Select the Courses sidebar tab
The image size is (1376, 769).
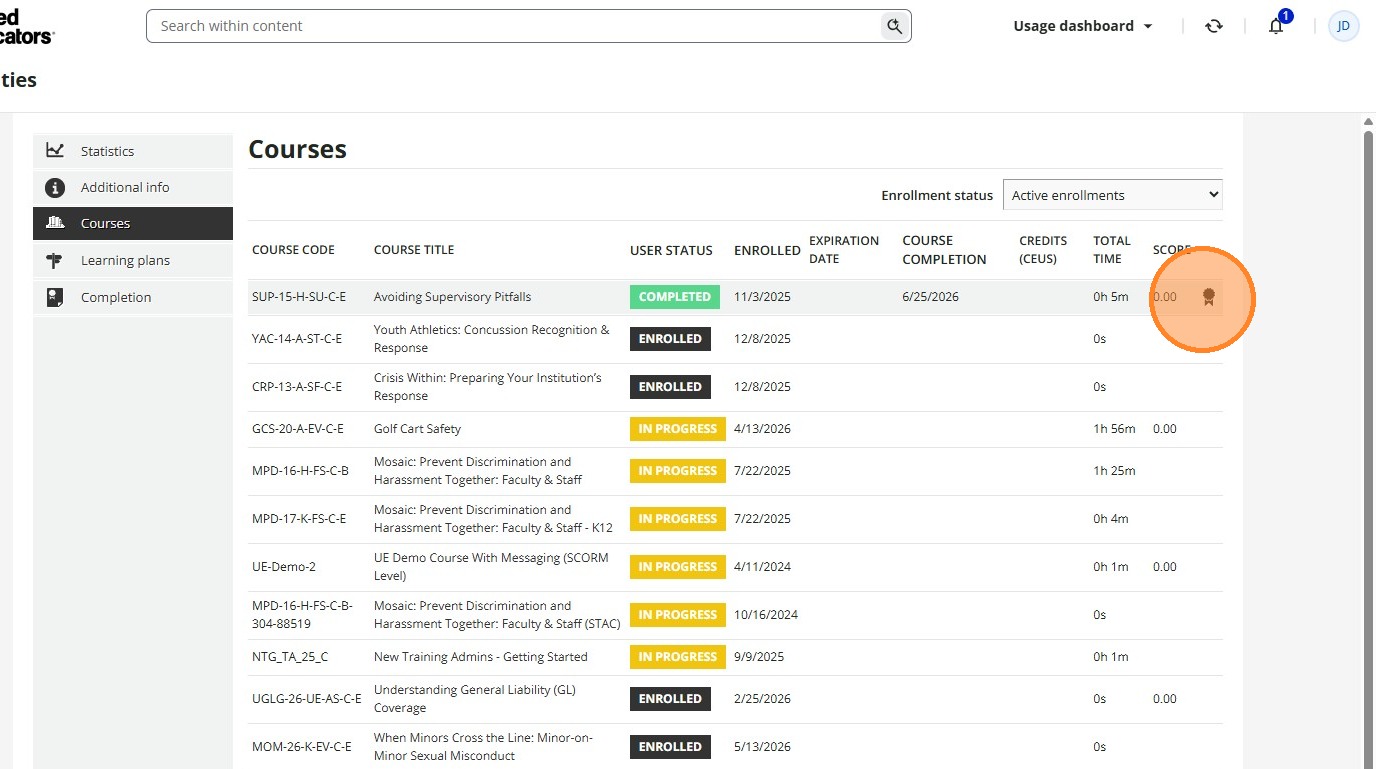133,224
